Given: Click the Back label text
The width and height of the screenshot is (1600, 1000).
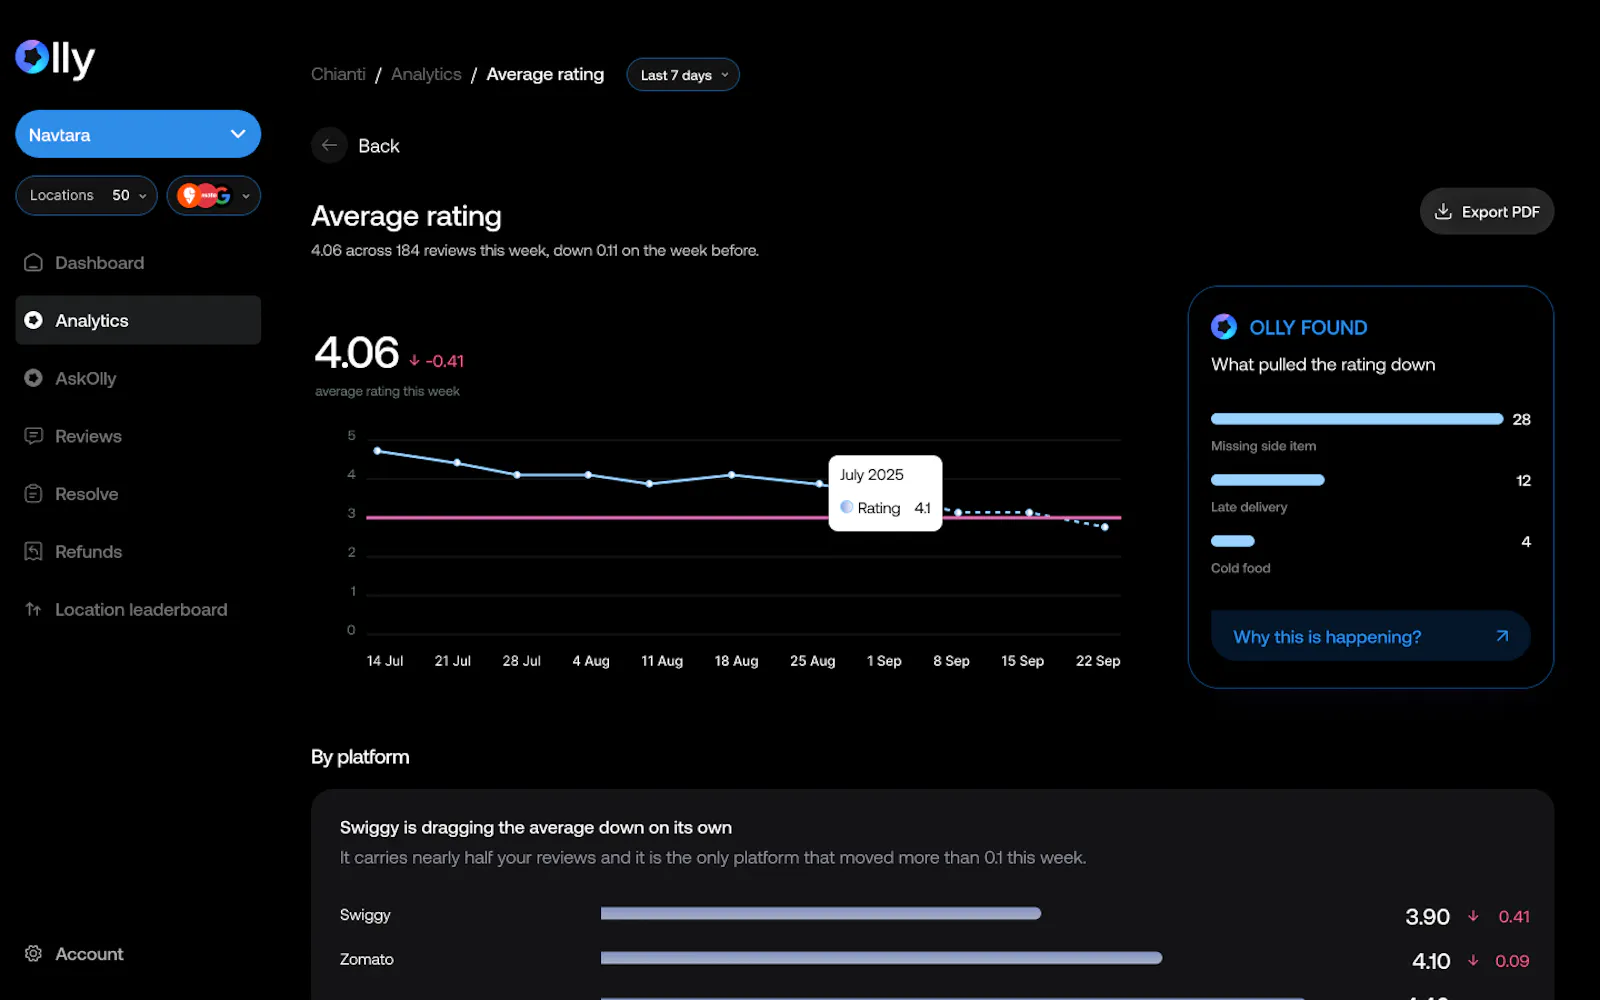Looking at the screenshot, I should pyautogui.click(x=379, y=146).
